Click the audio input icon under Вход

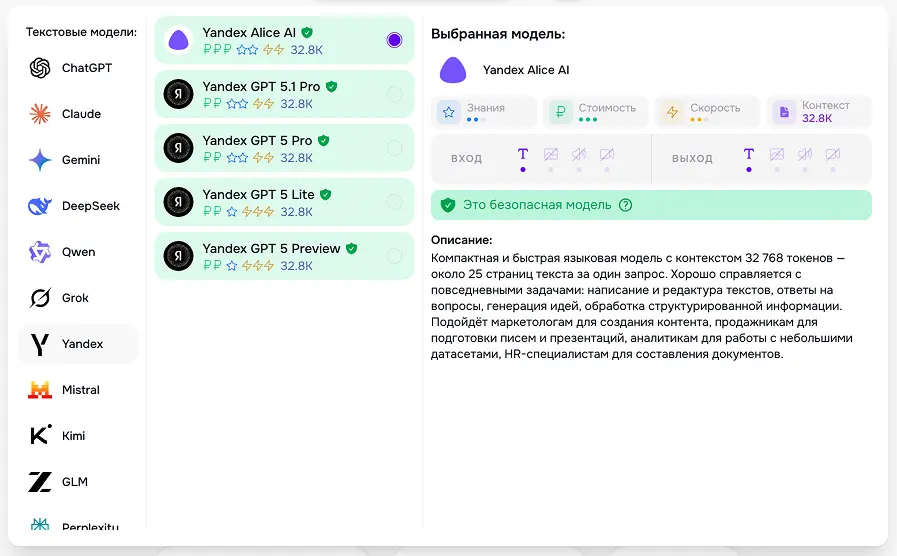(579, 154)
